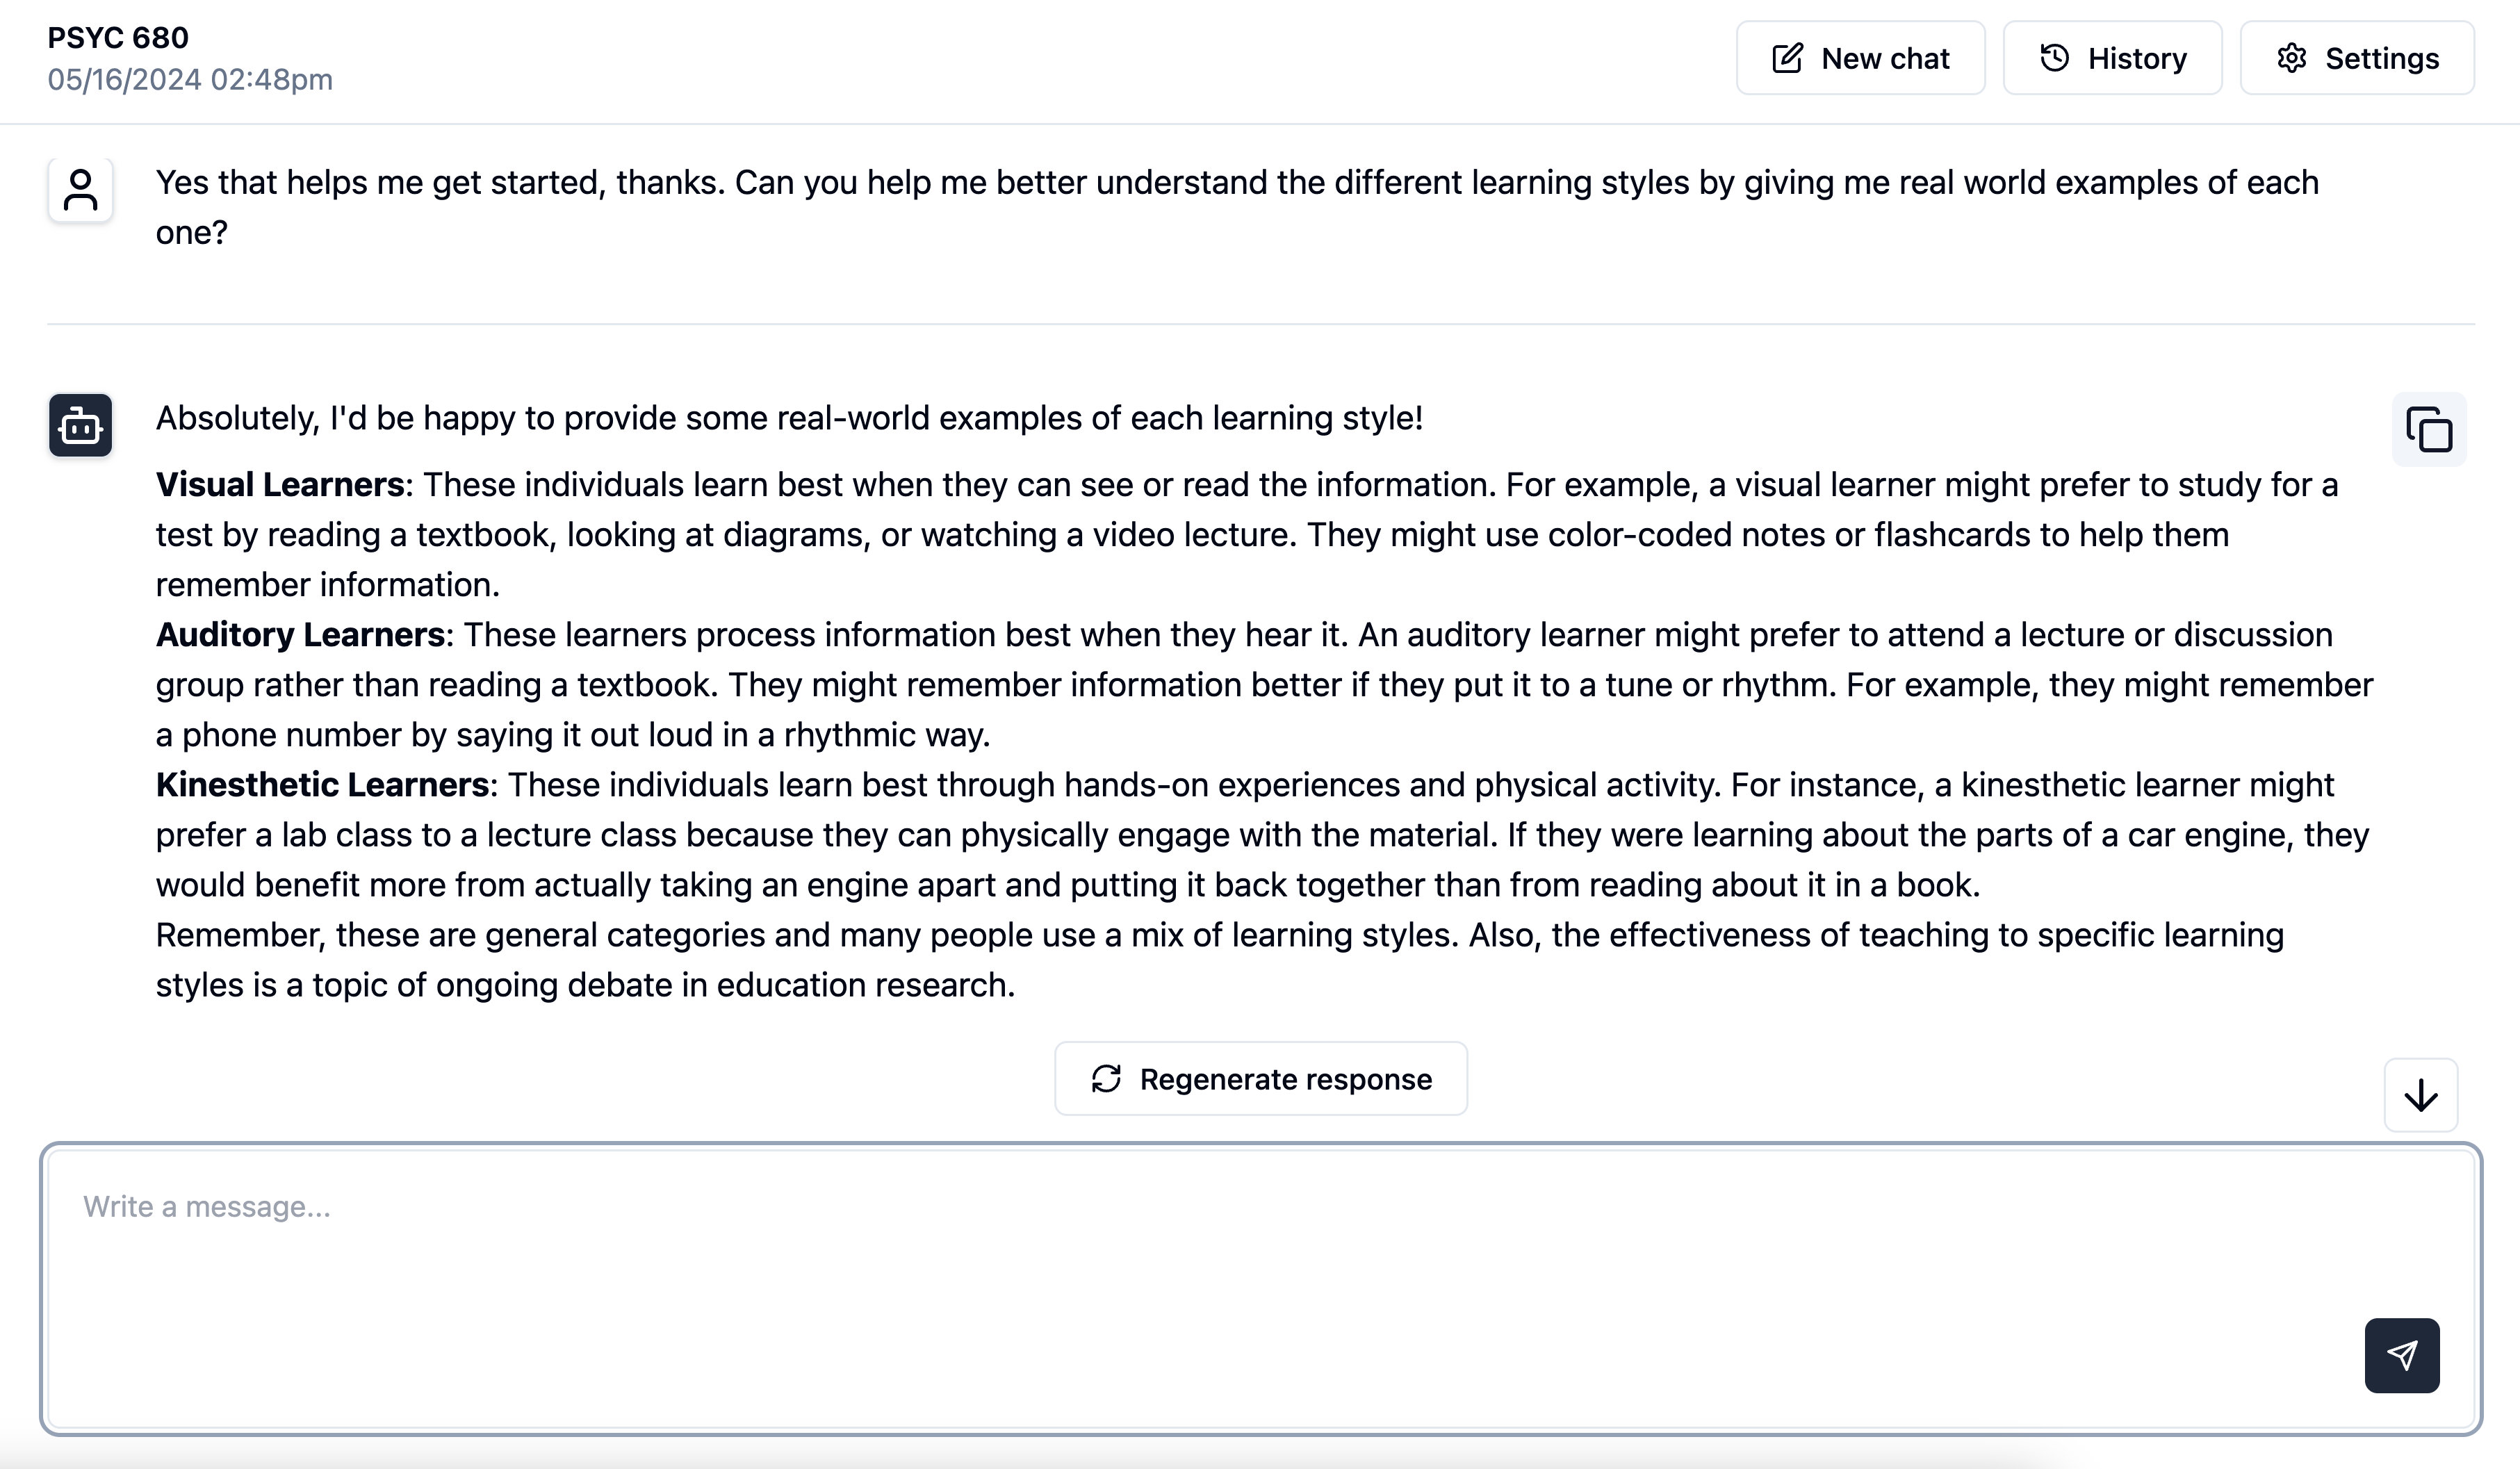Click the bold Kinesthetic Learners heading
Screen dimensions: 2520x1469
pos(322,785)
